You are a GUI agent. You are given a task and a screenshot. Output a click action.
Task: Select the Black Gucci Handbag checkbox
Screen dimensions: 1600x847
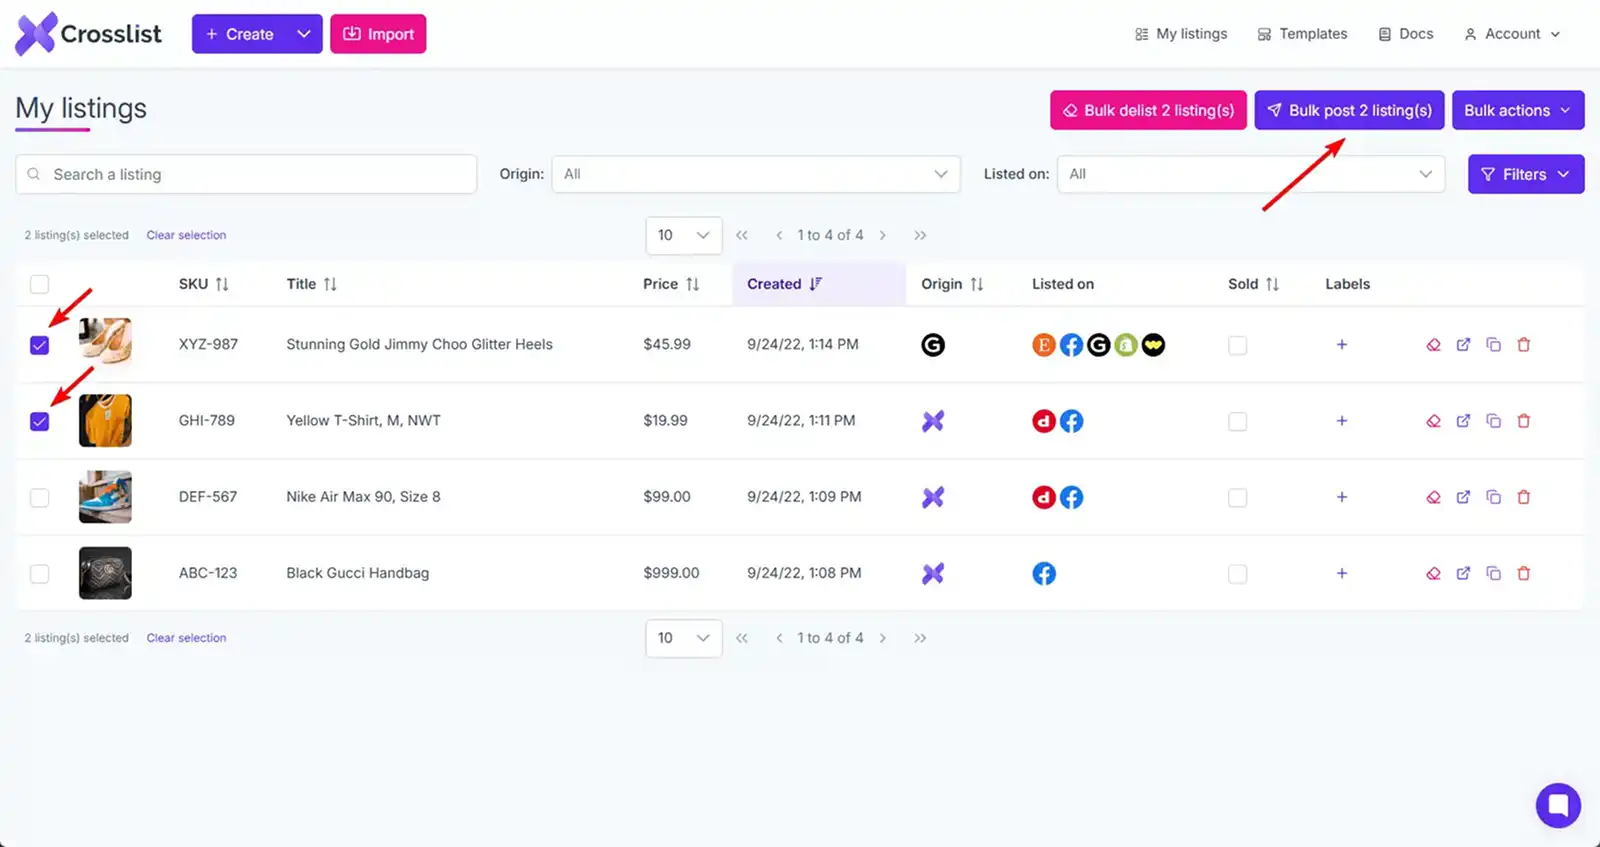point(39,574)
